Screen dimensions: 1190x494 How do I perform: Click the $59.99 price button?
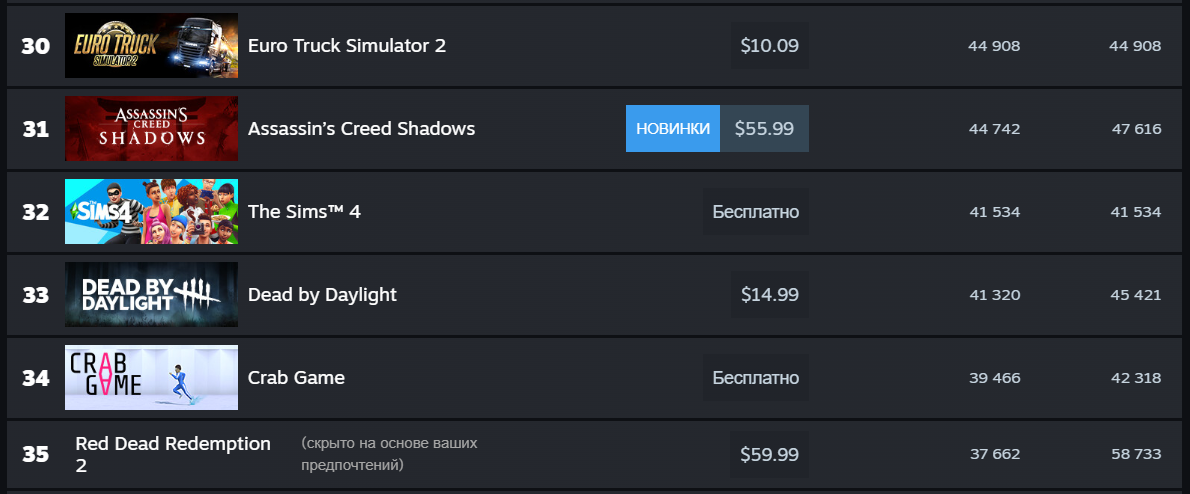770,454
